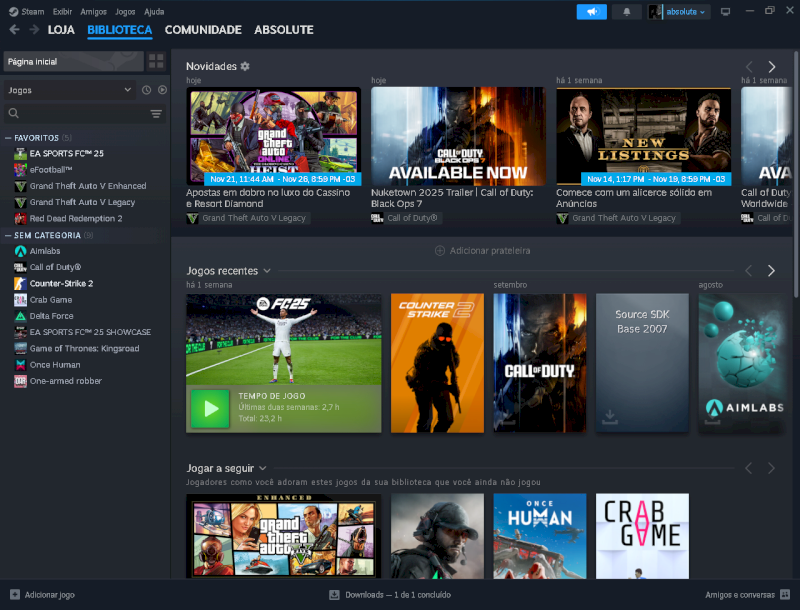
Task: Focus the library search field
Action: coord(85,113)
